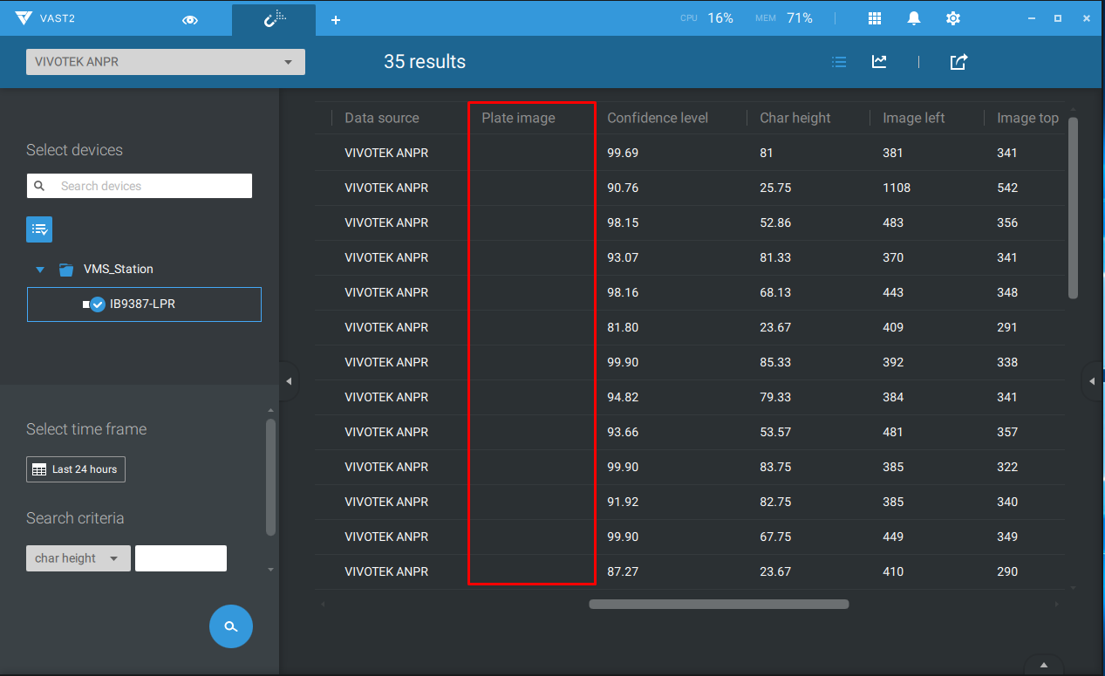Click the magnifier icon in the device search bar

coord(38,186)
